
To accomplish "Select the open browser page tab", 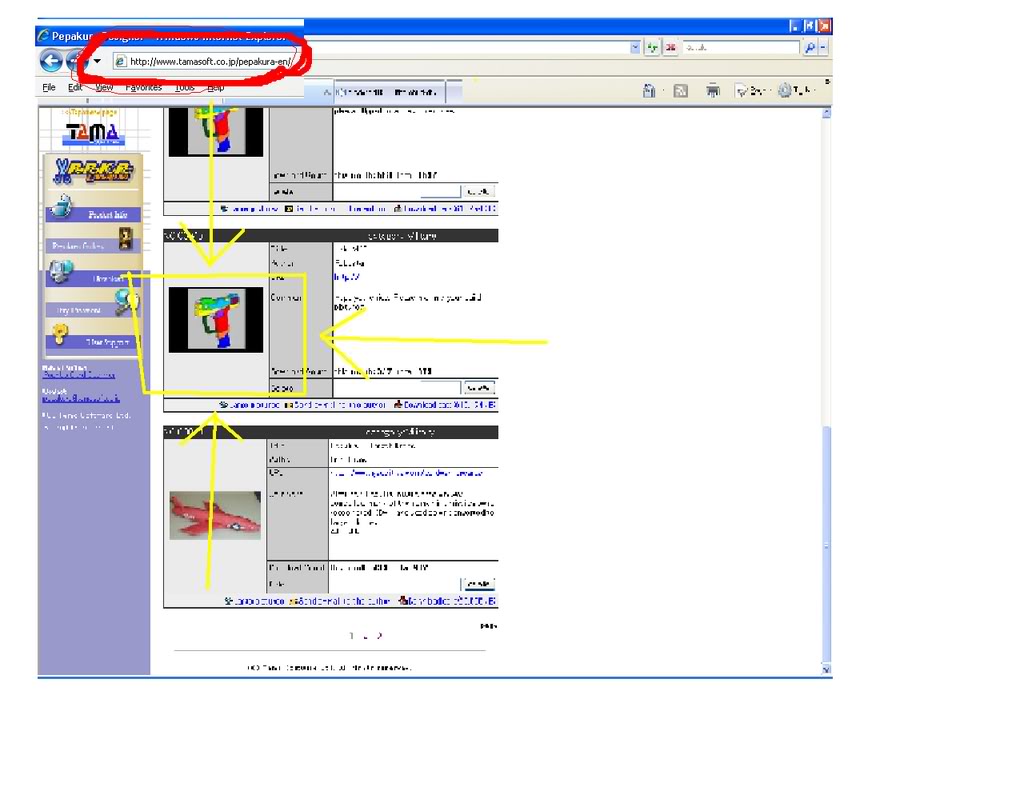I will pyautogui.click(x=389, y=92).
